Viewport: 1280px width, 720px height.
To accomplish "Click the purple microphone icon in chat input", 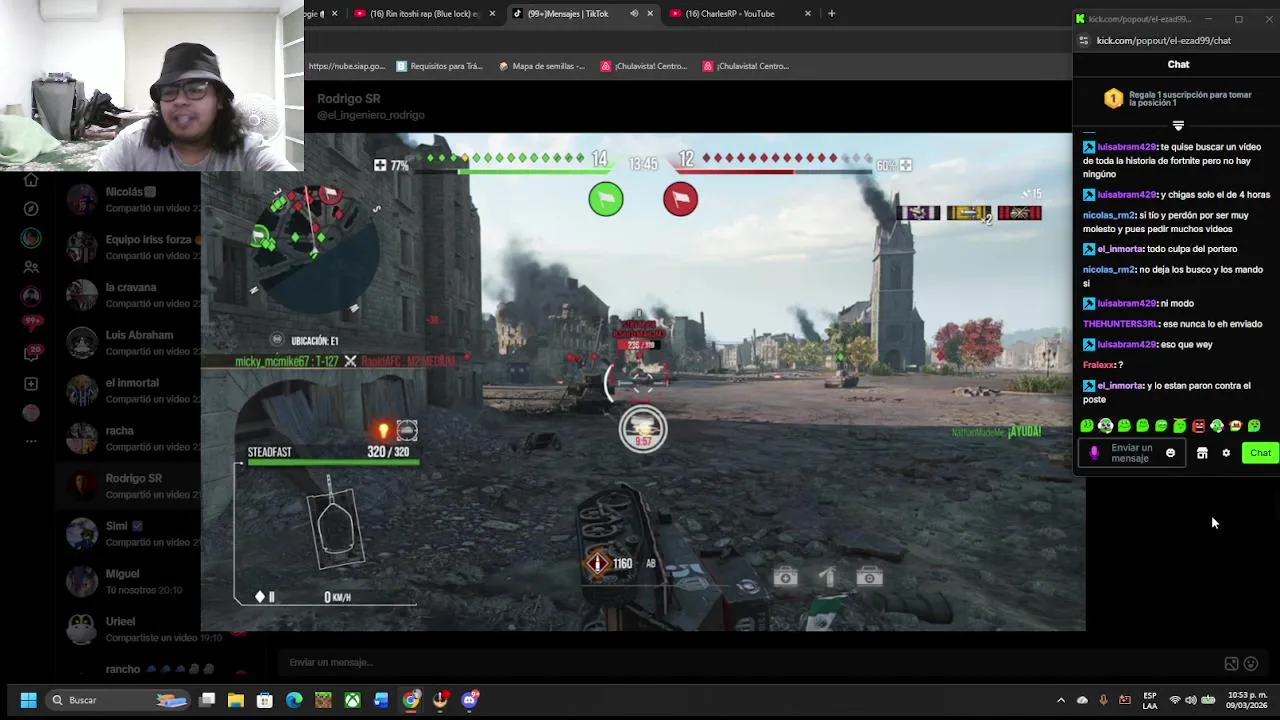I will coord(1094,453).
